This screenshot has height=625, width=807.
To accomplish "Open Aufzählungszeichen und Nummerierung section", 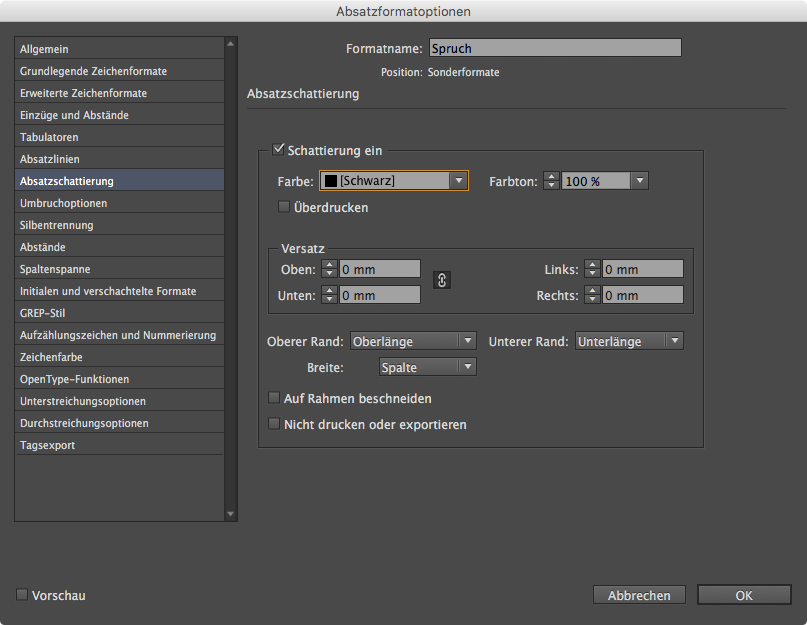I will pyautogui.click(x=119, y=335).
